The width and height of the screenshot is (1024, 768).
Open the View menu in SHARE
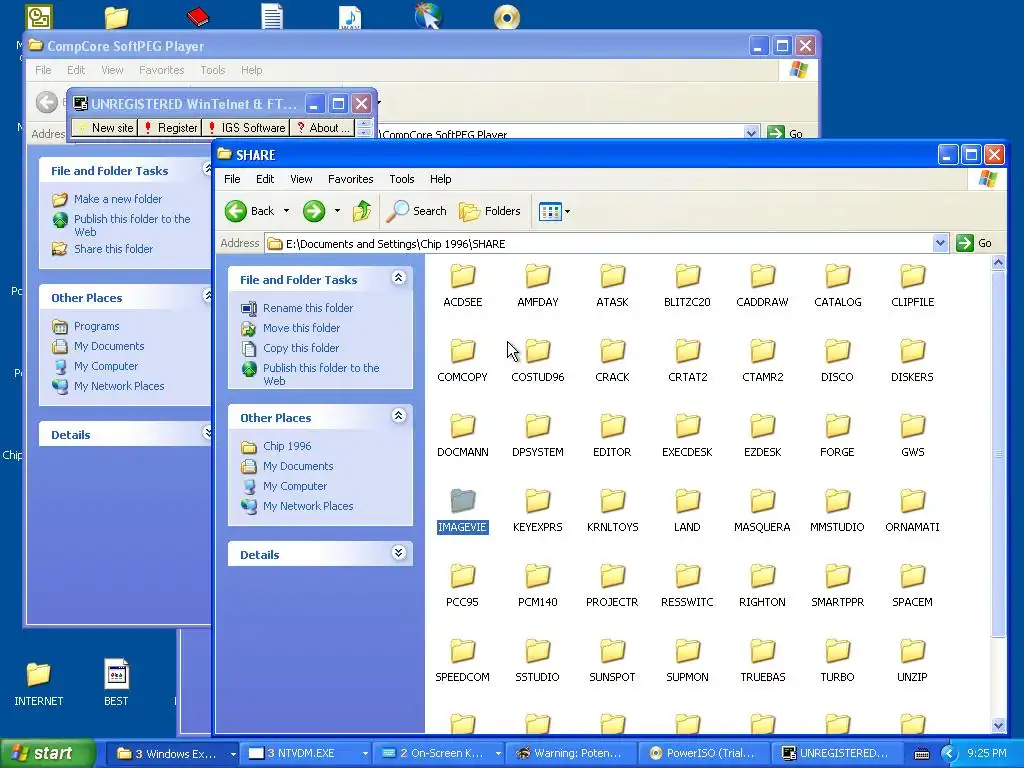pos(301,179)
